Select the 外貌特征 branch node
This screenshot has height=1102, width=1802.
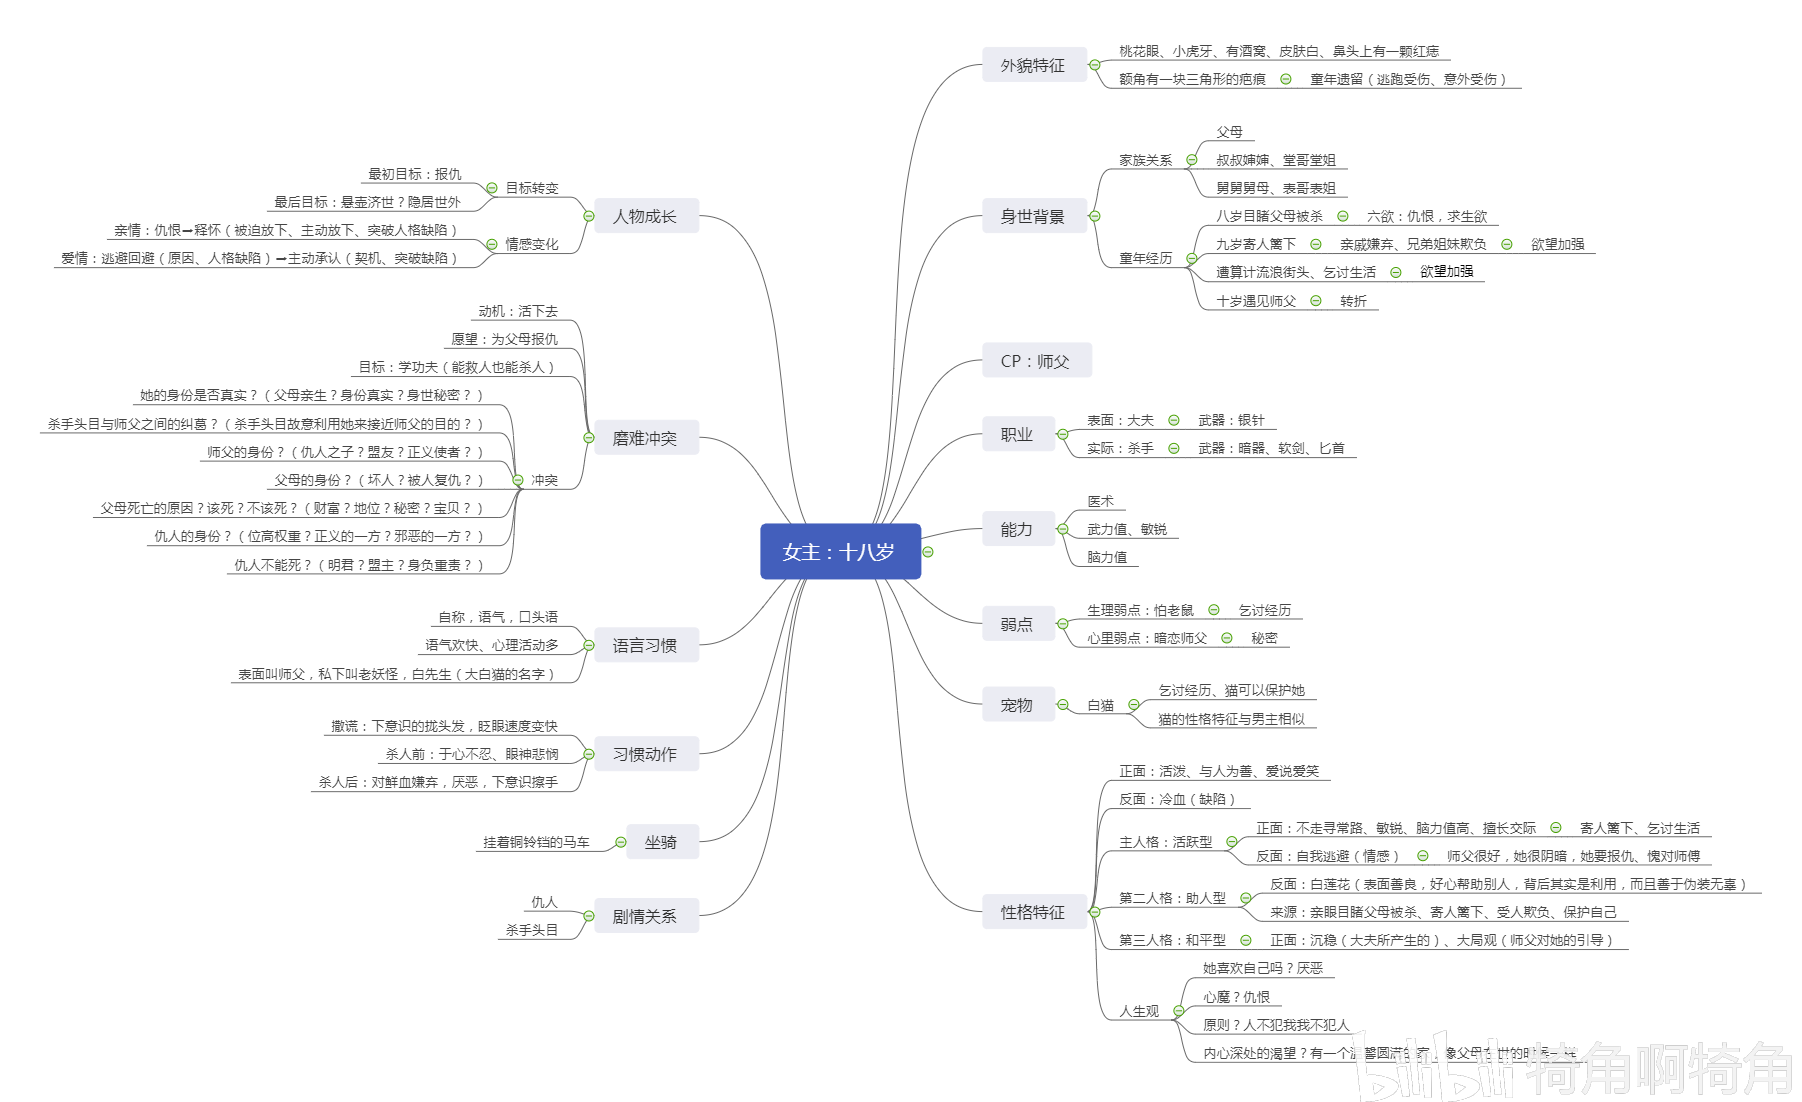click(1034, 65)
